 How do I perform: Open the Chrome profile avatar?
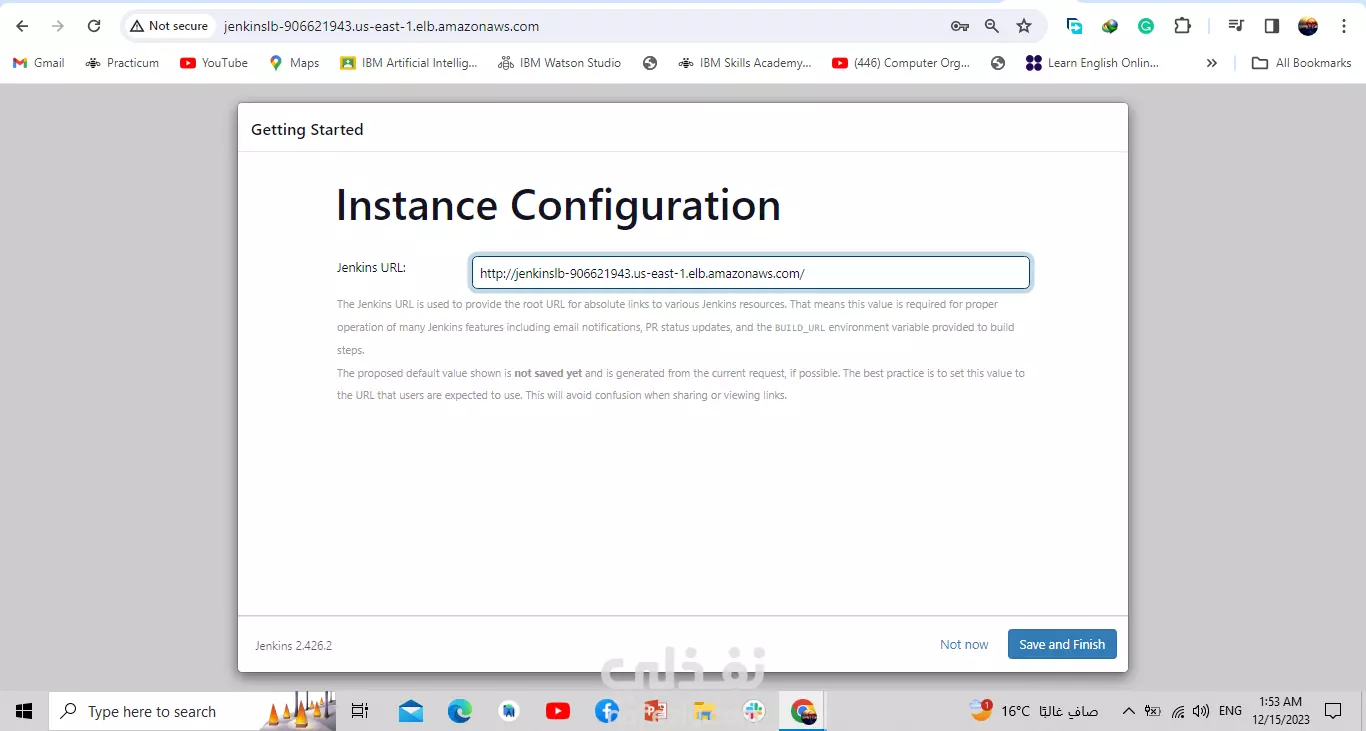pos(1308,26)
